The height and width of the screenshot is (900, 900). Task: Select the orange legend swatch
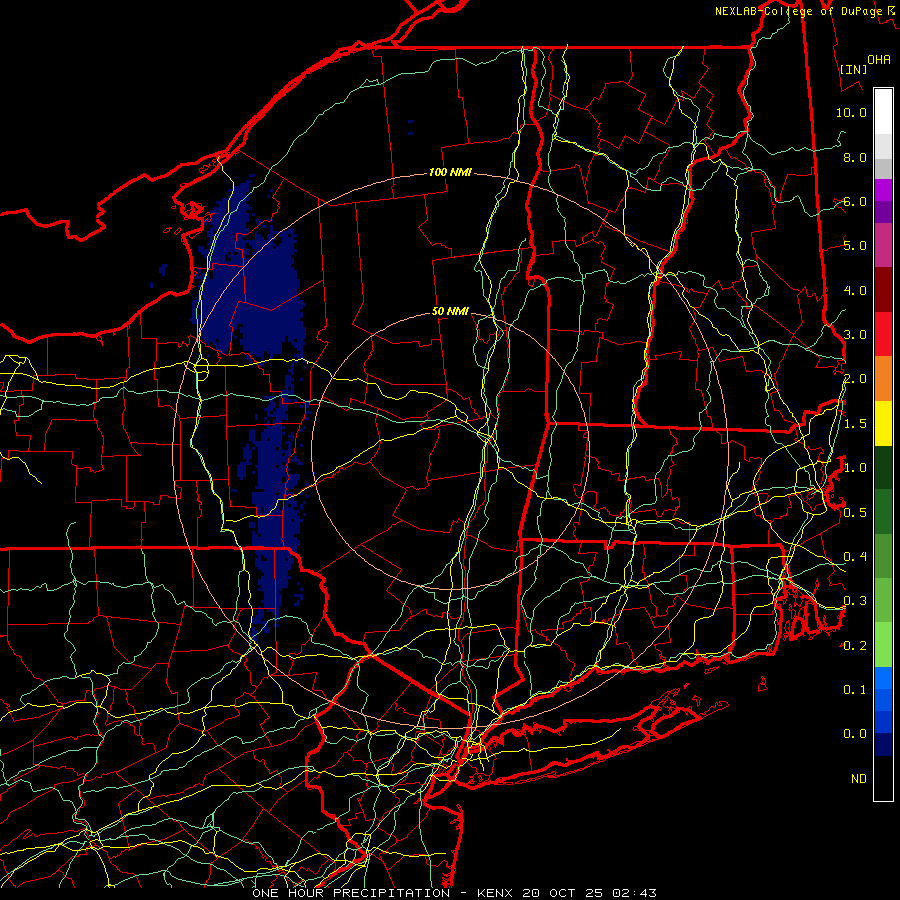(x=883, y=379)
